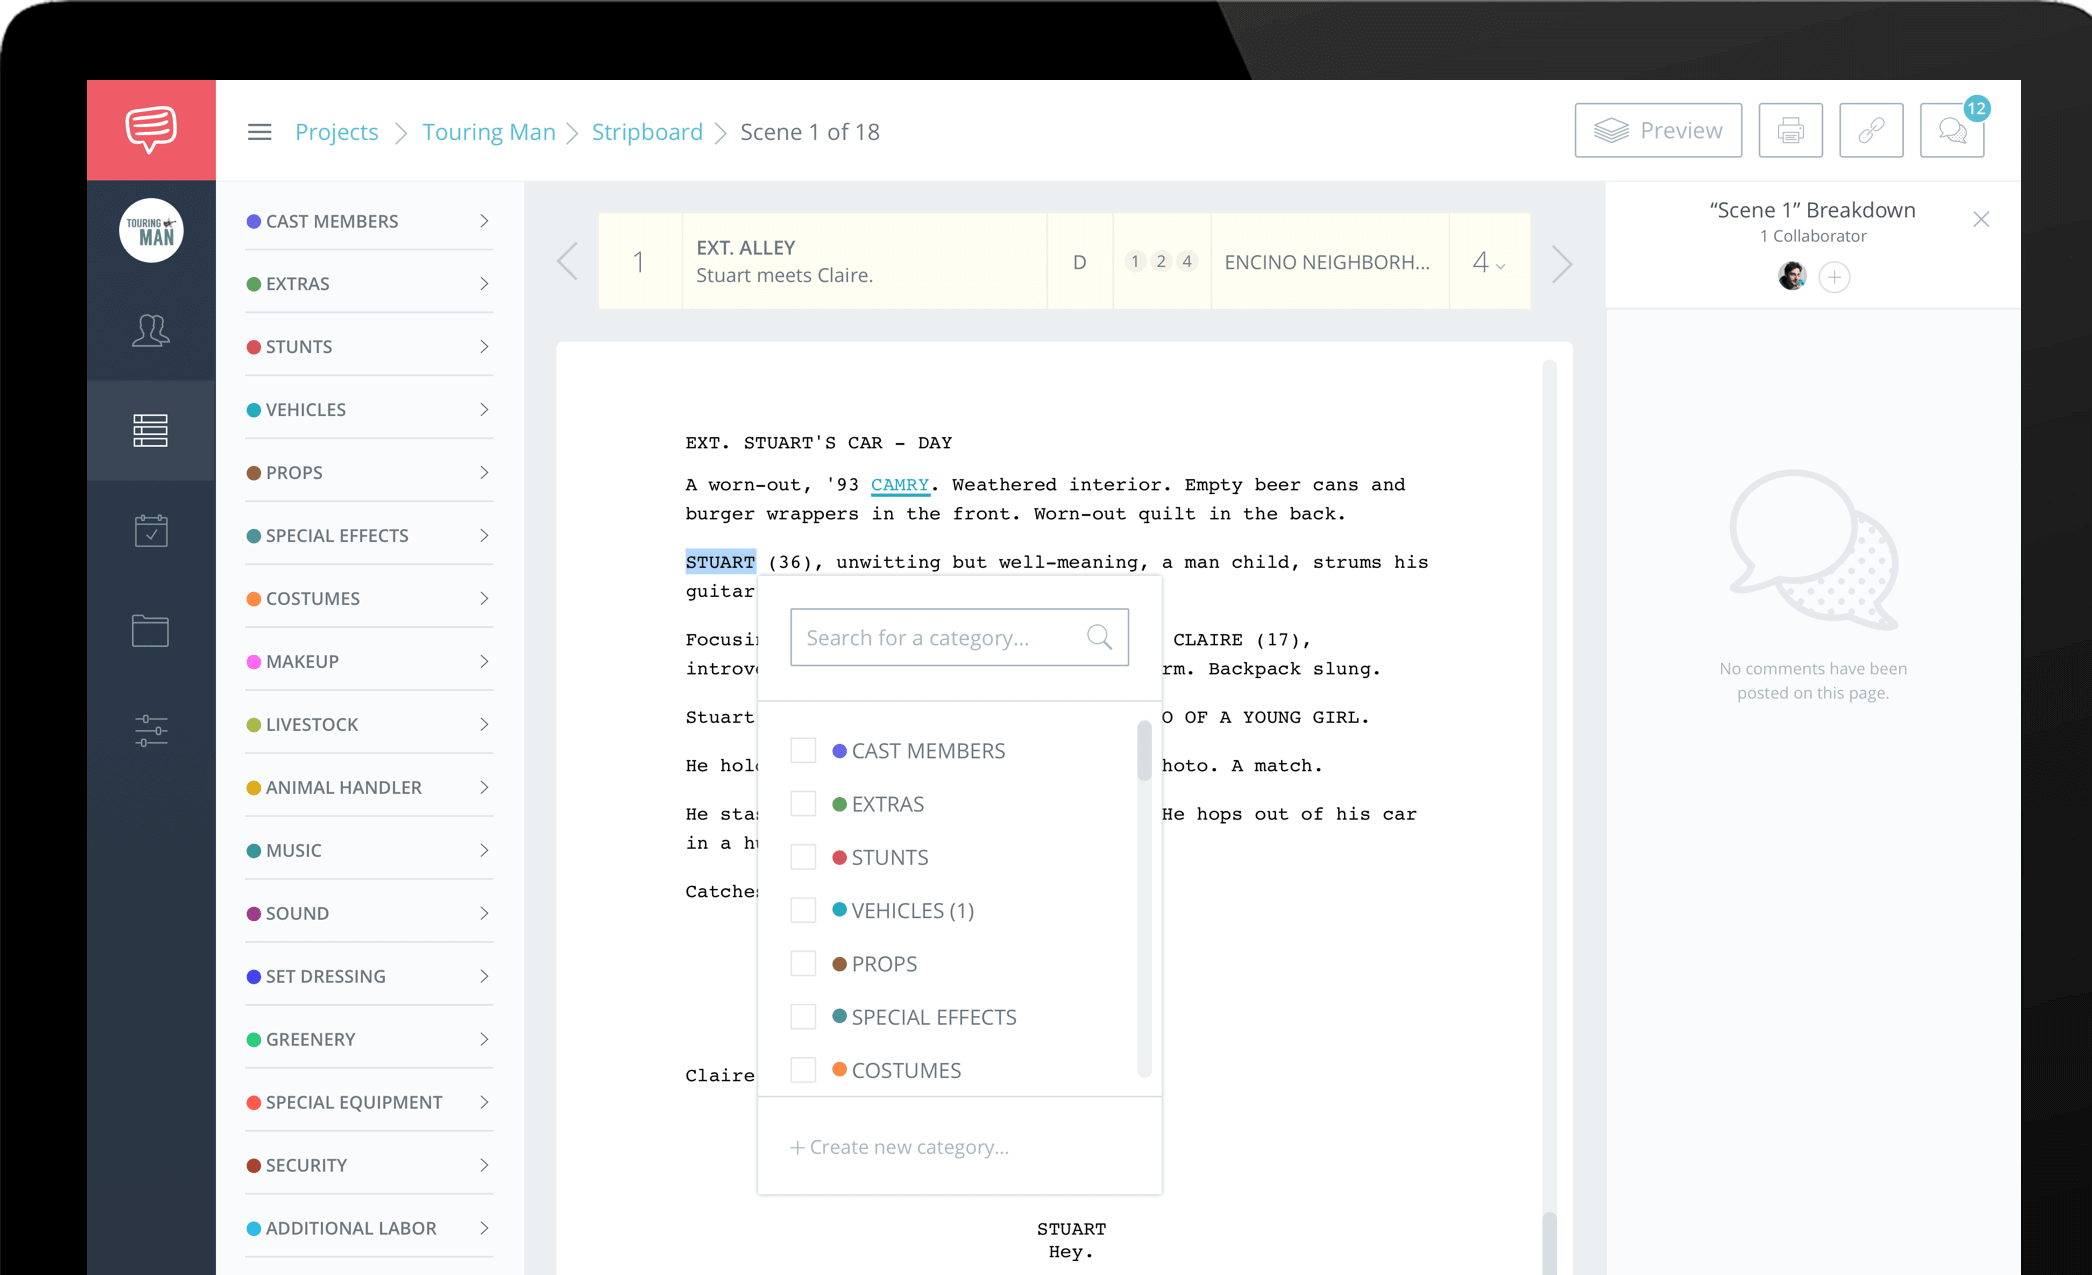The width and height of the screenshot is (2092, 1275).
Task: Open the Projects breadcrumb link
Action: click(336, 132)
